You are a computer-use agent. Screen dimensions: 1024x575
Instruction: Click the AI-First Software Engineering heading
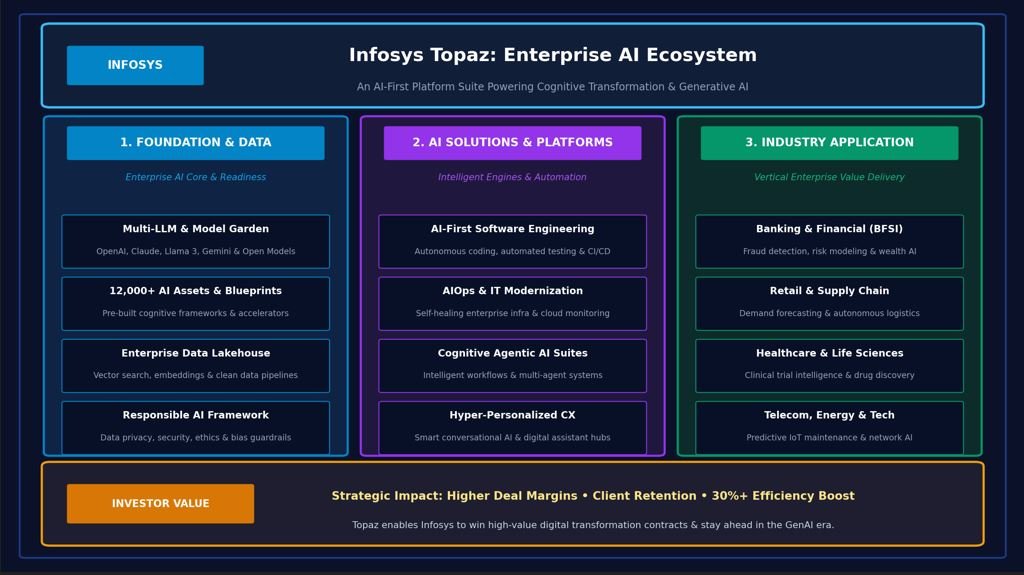pos(513,229)
